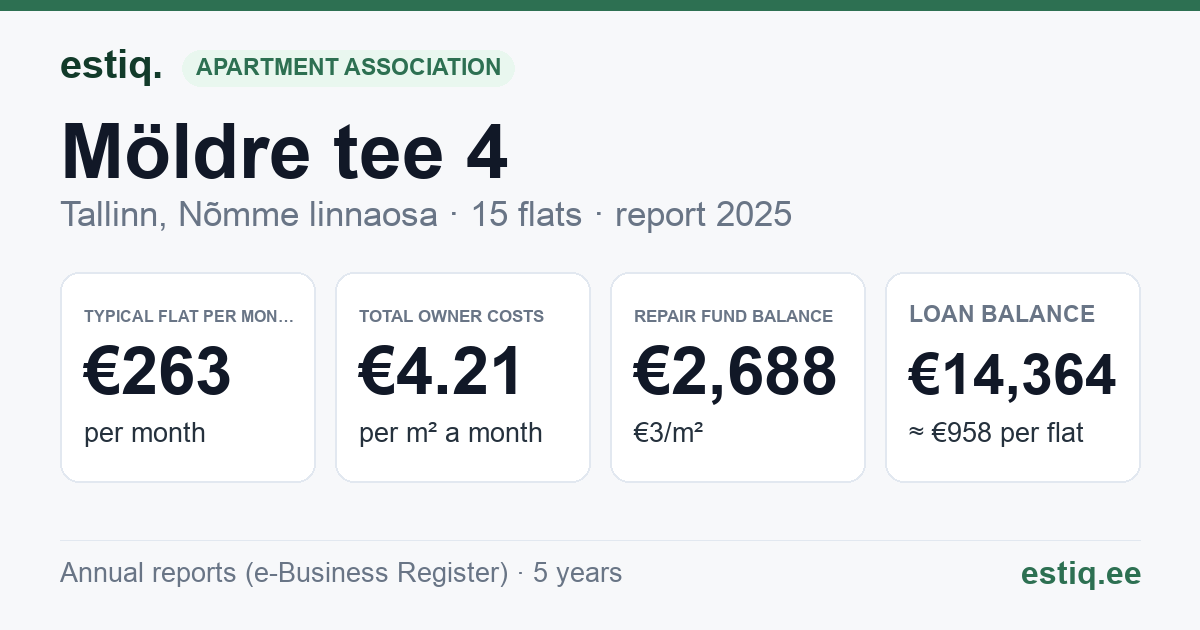Screen dimensions: 1200x630
Task: Open the Typical flat per month card
Action: [x=188, y=377]
